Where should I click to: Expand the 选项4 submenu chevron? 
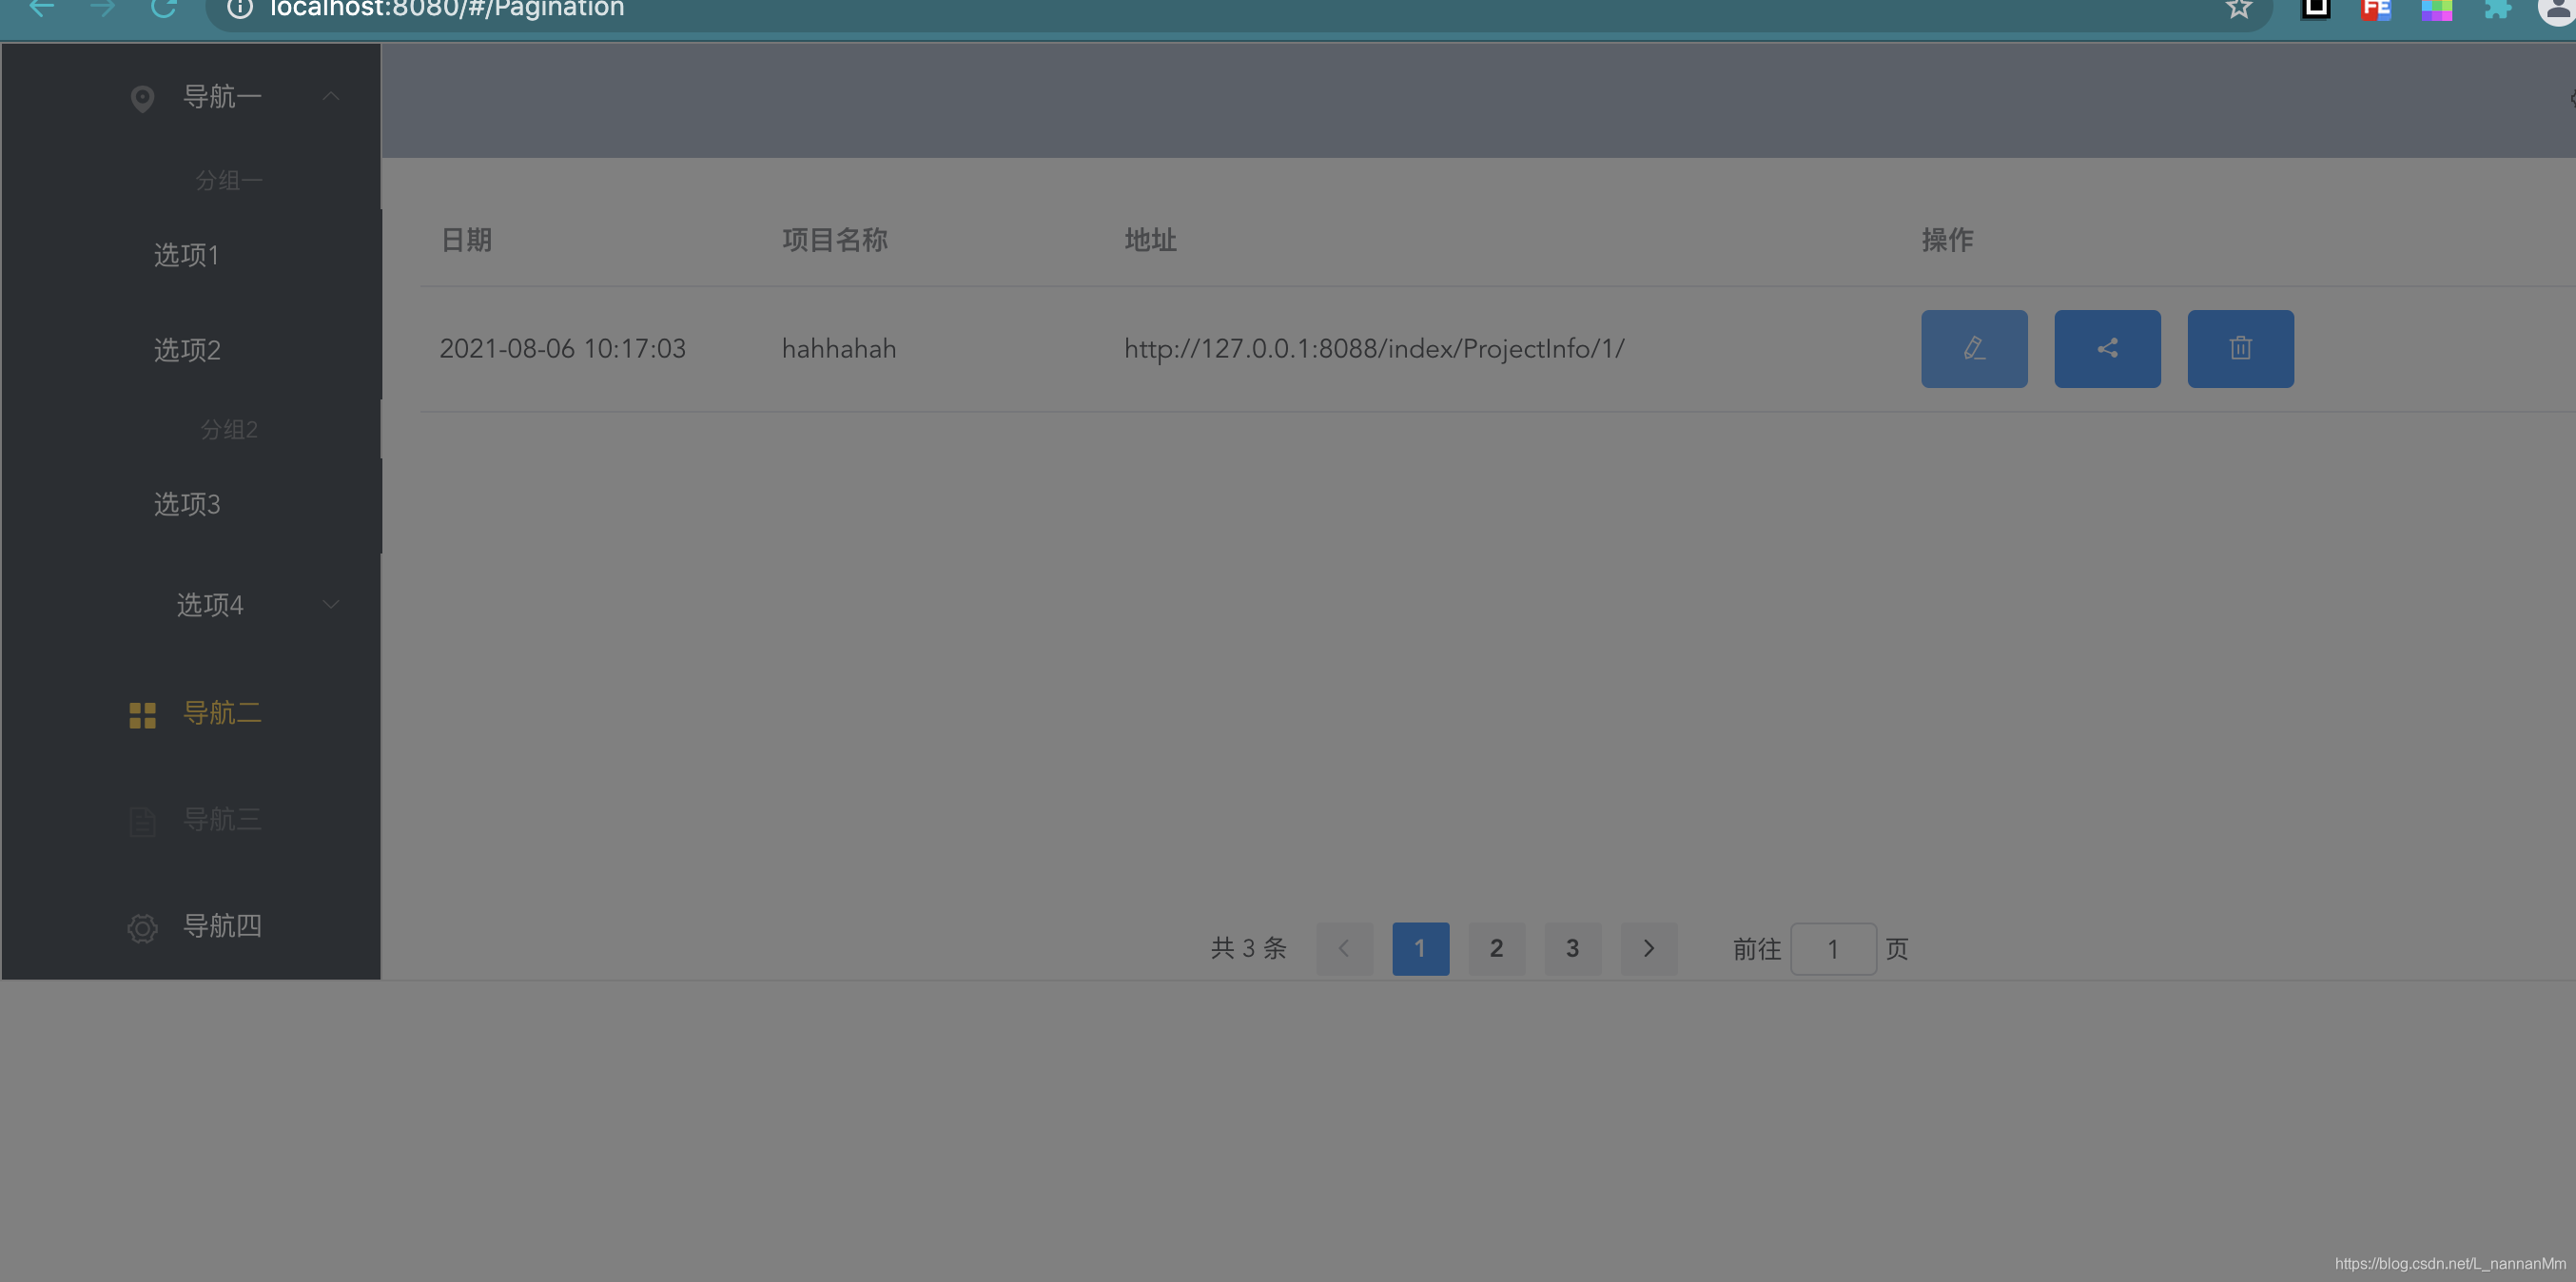(x=331, y=604)
